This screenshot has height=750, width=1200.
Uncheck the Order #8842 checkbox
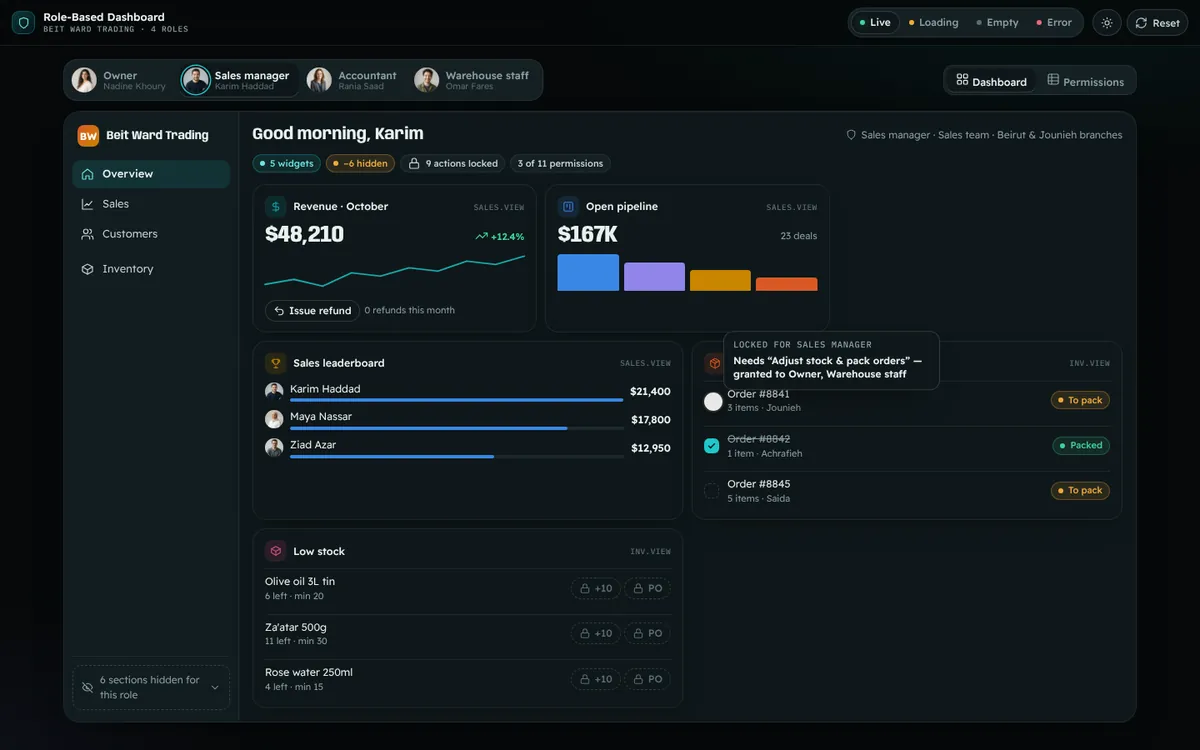click(x=712, y=446)
